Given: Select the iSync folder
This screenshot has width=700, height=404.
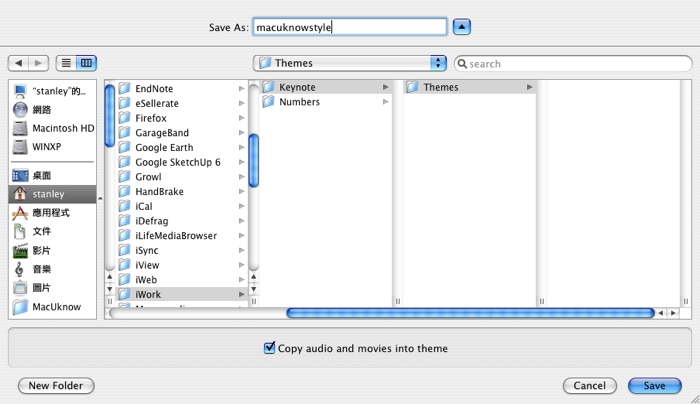Looking at the screenshot, I should coord(182,250).
